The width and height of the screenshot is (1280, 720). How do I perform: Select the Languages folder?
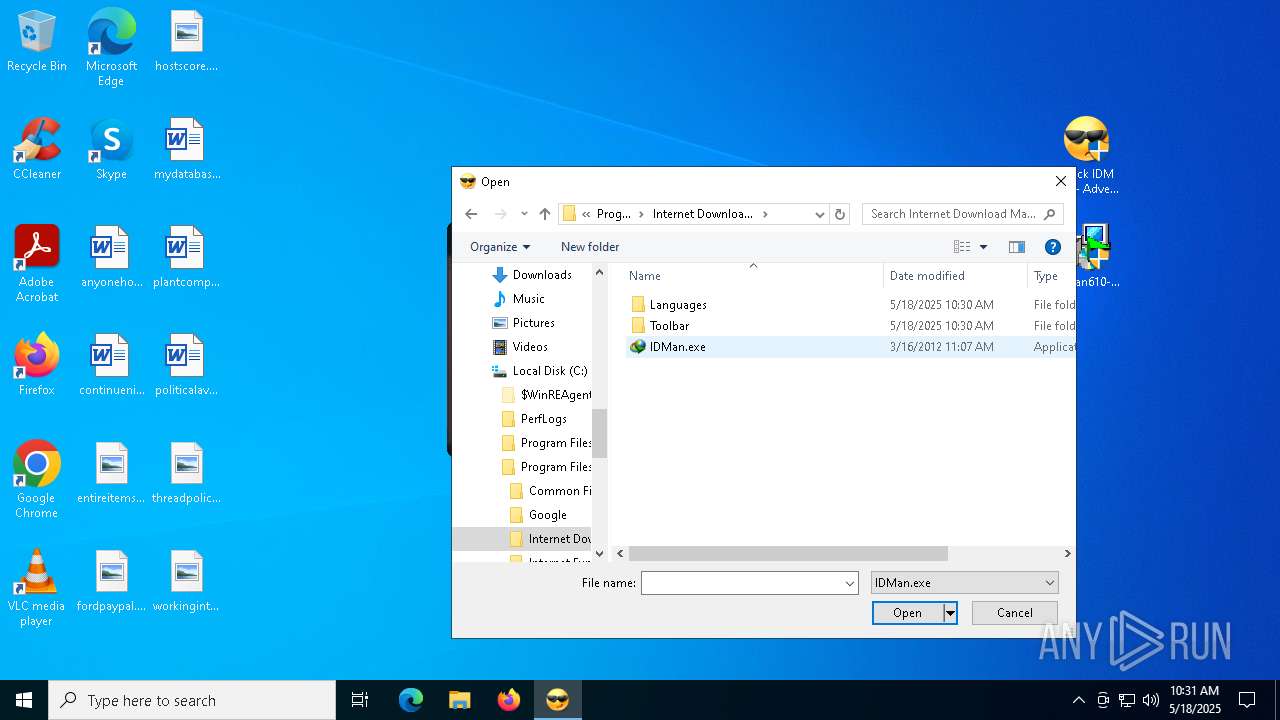tap(678, 305)
